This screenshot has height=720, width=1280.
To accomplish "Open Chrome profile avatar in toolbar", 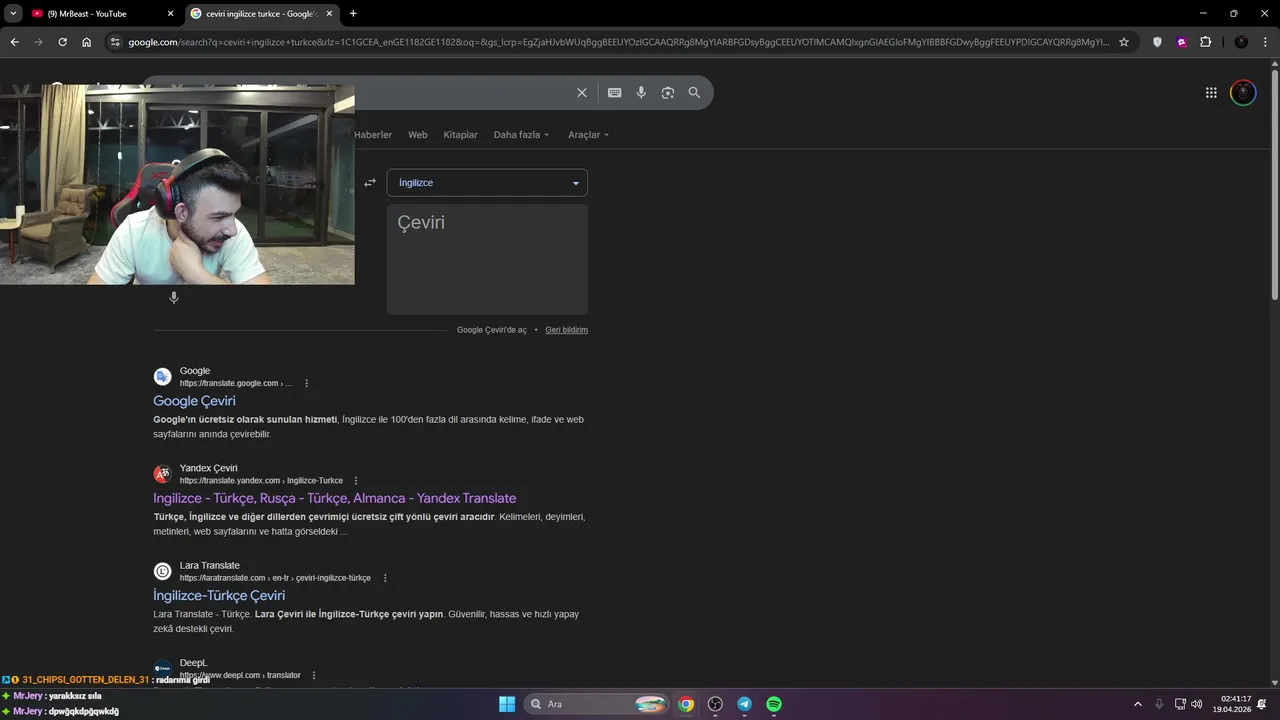I will [1241, 42].
